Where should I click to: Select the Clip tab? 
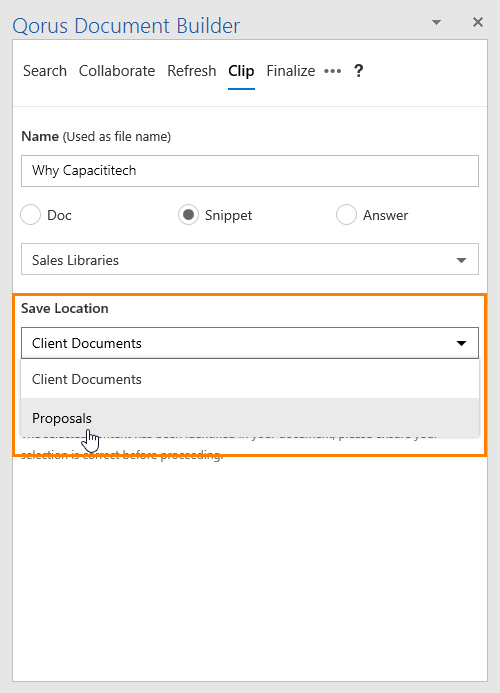[241, 71]
